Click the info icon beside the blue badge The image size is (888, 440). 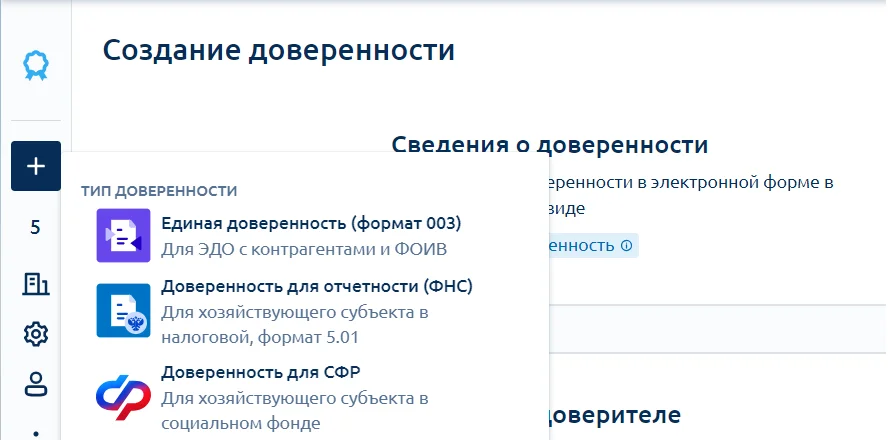point(626,246)
